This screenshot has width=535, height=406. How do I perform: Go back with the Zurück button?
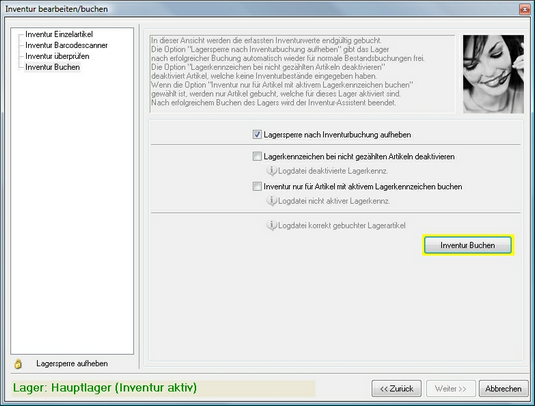tap(396, 389)
